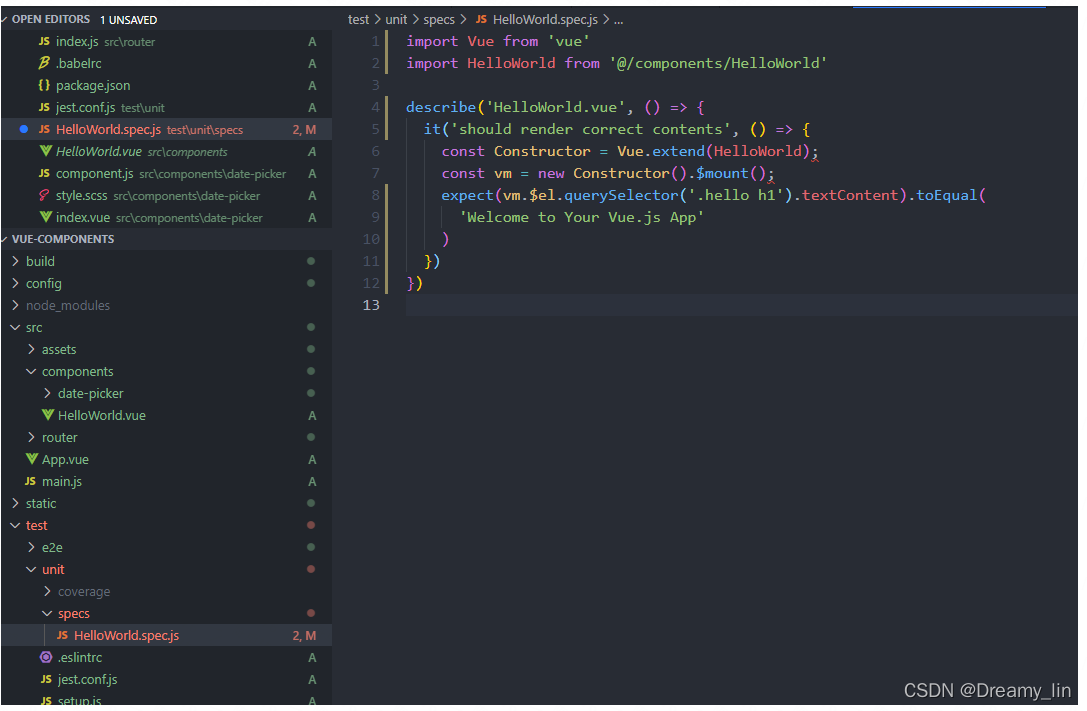Collapse the VUE-COMPONENTS section header
The height and width of the screenshot is (711, 1087).
pyautogui.click(x=5, y=239)
